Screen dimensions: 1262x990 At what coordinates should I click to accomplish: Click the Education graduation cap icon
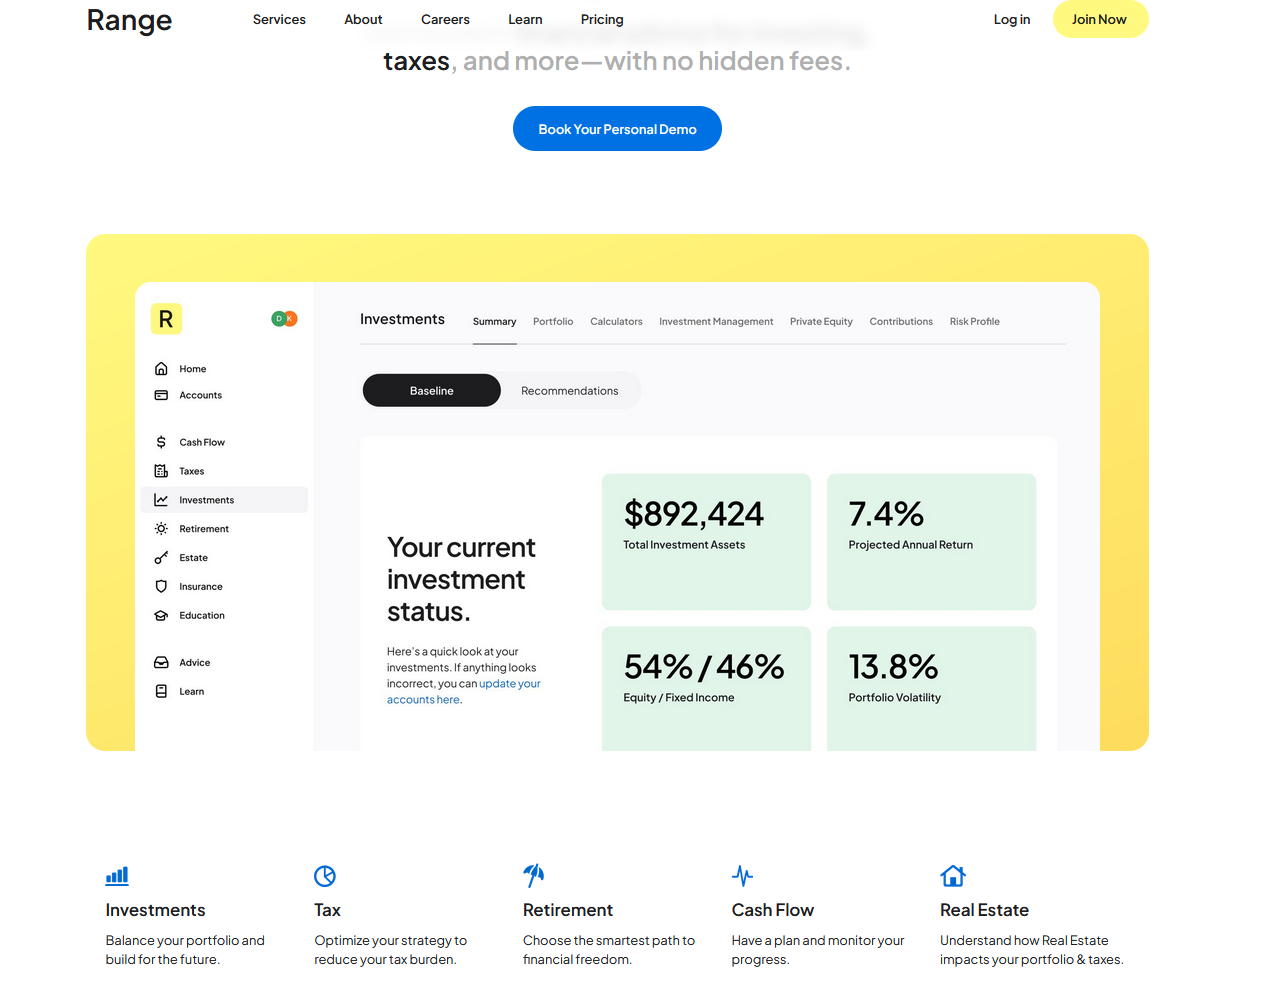coord(161,616)
